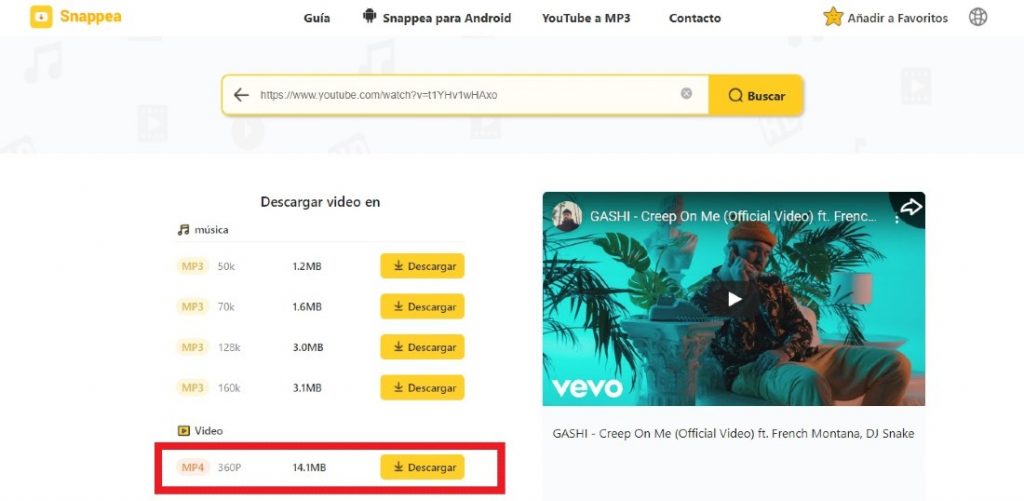Click the back arrow in search bar
Screen dimensions: 1024x501
click(241, 95)
